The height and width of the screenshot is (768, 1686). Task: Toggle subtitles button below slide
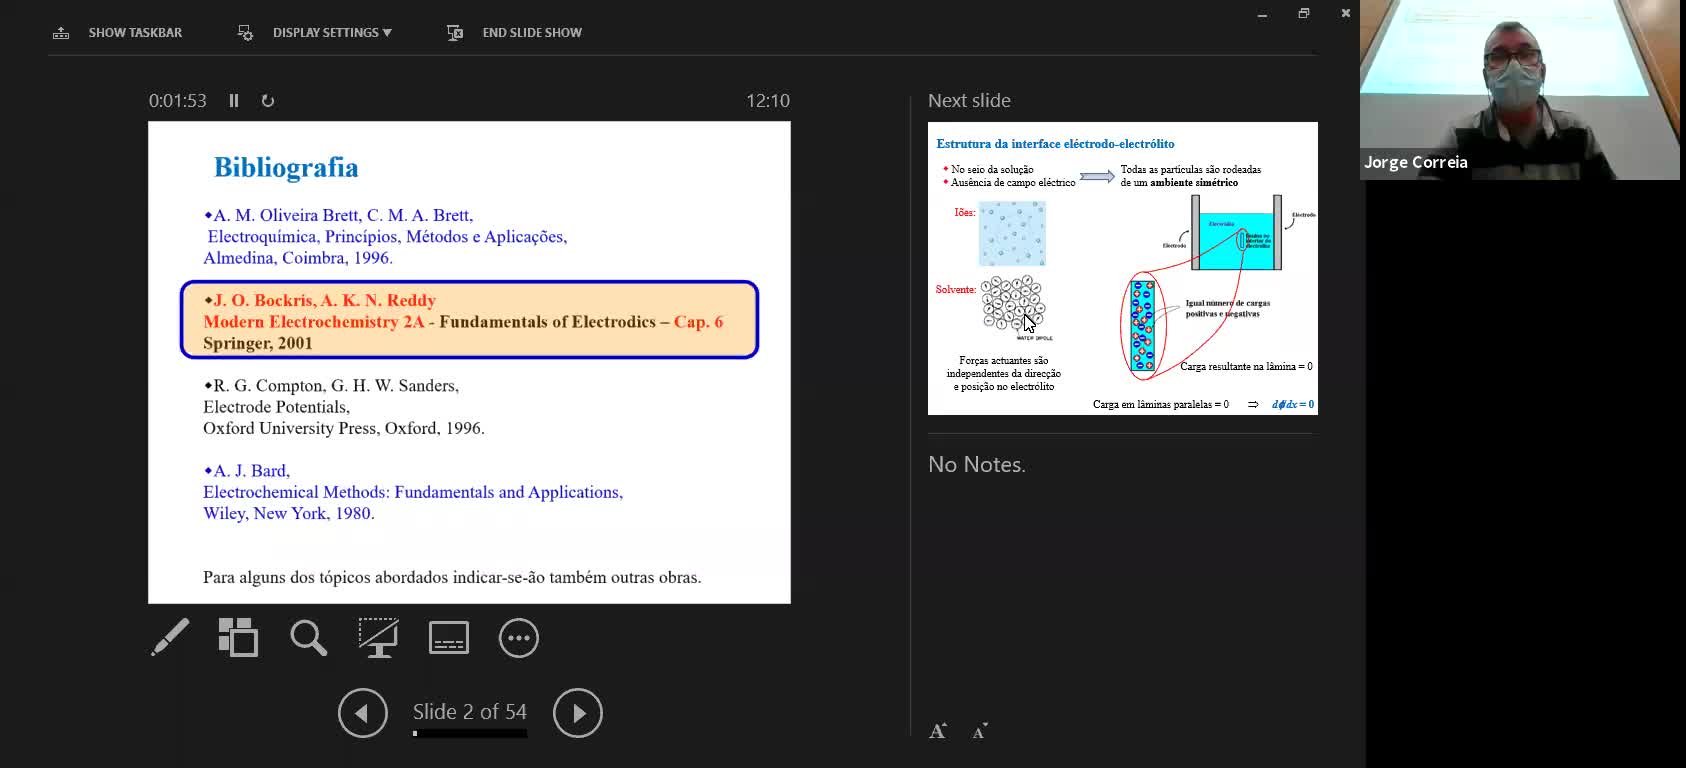click(x=448, y=638)
